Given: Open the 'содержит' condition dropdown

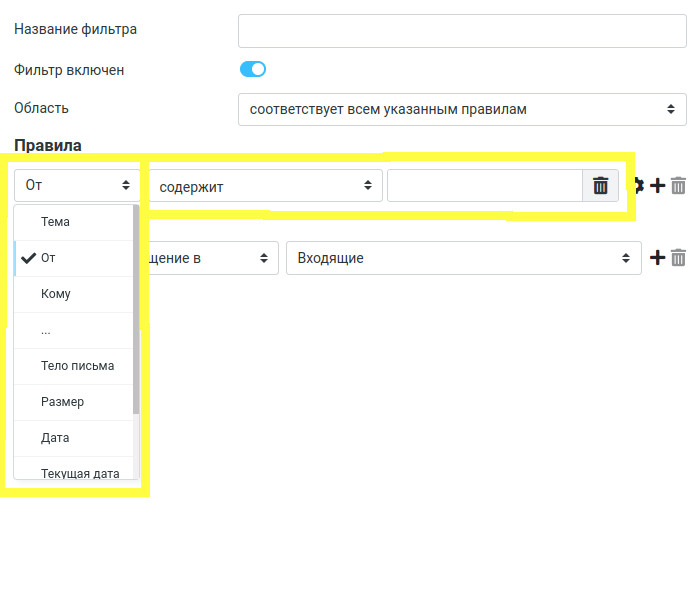Looking at the screenshot, I should (266, 186).
